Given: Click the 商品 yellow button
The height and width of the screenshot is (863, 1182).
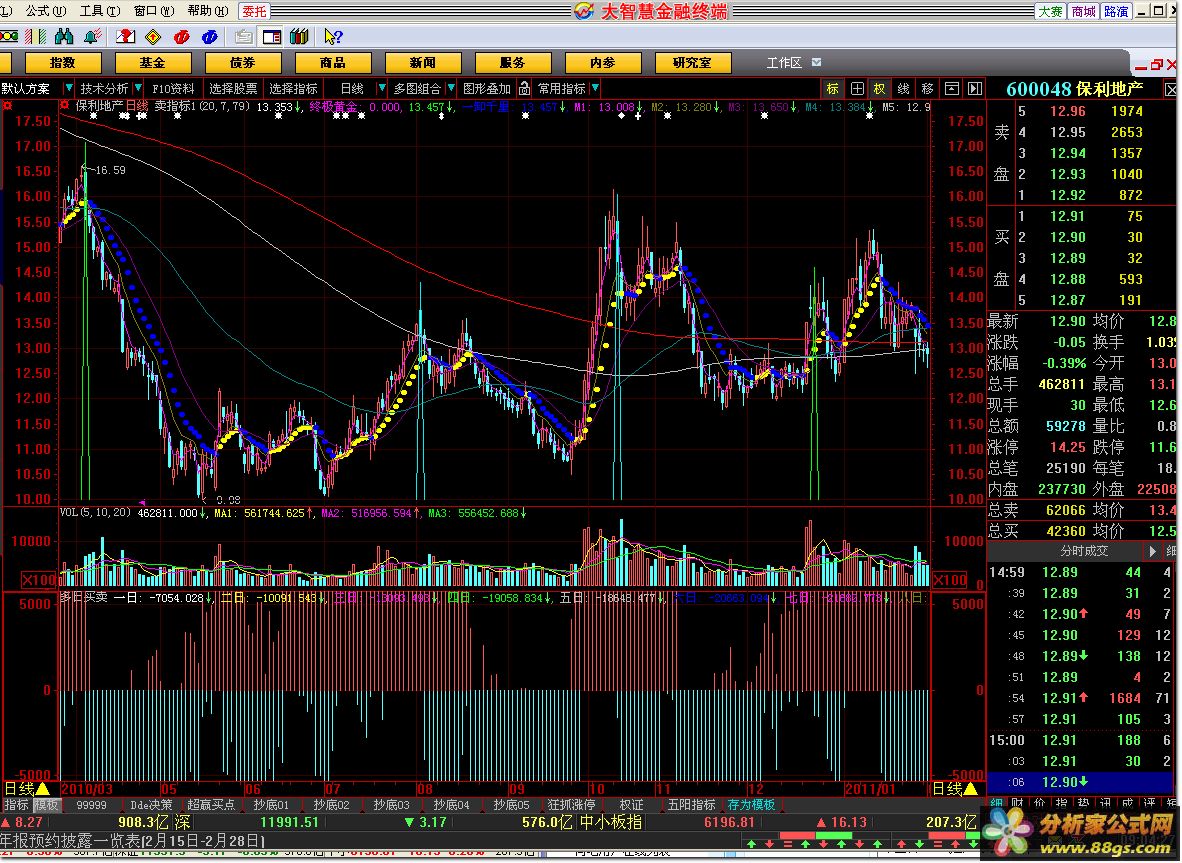Looking at the screenshot, I should [x=332, y=63].
